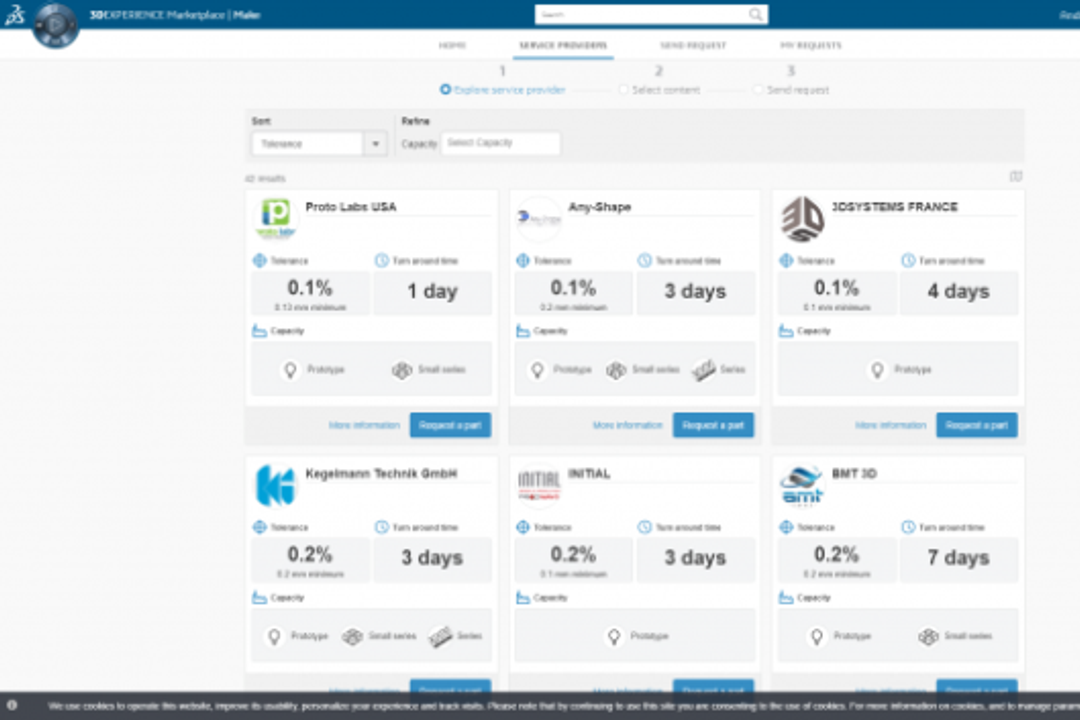
Task: Open Send Request tab
Action: 693,45
